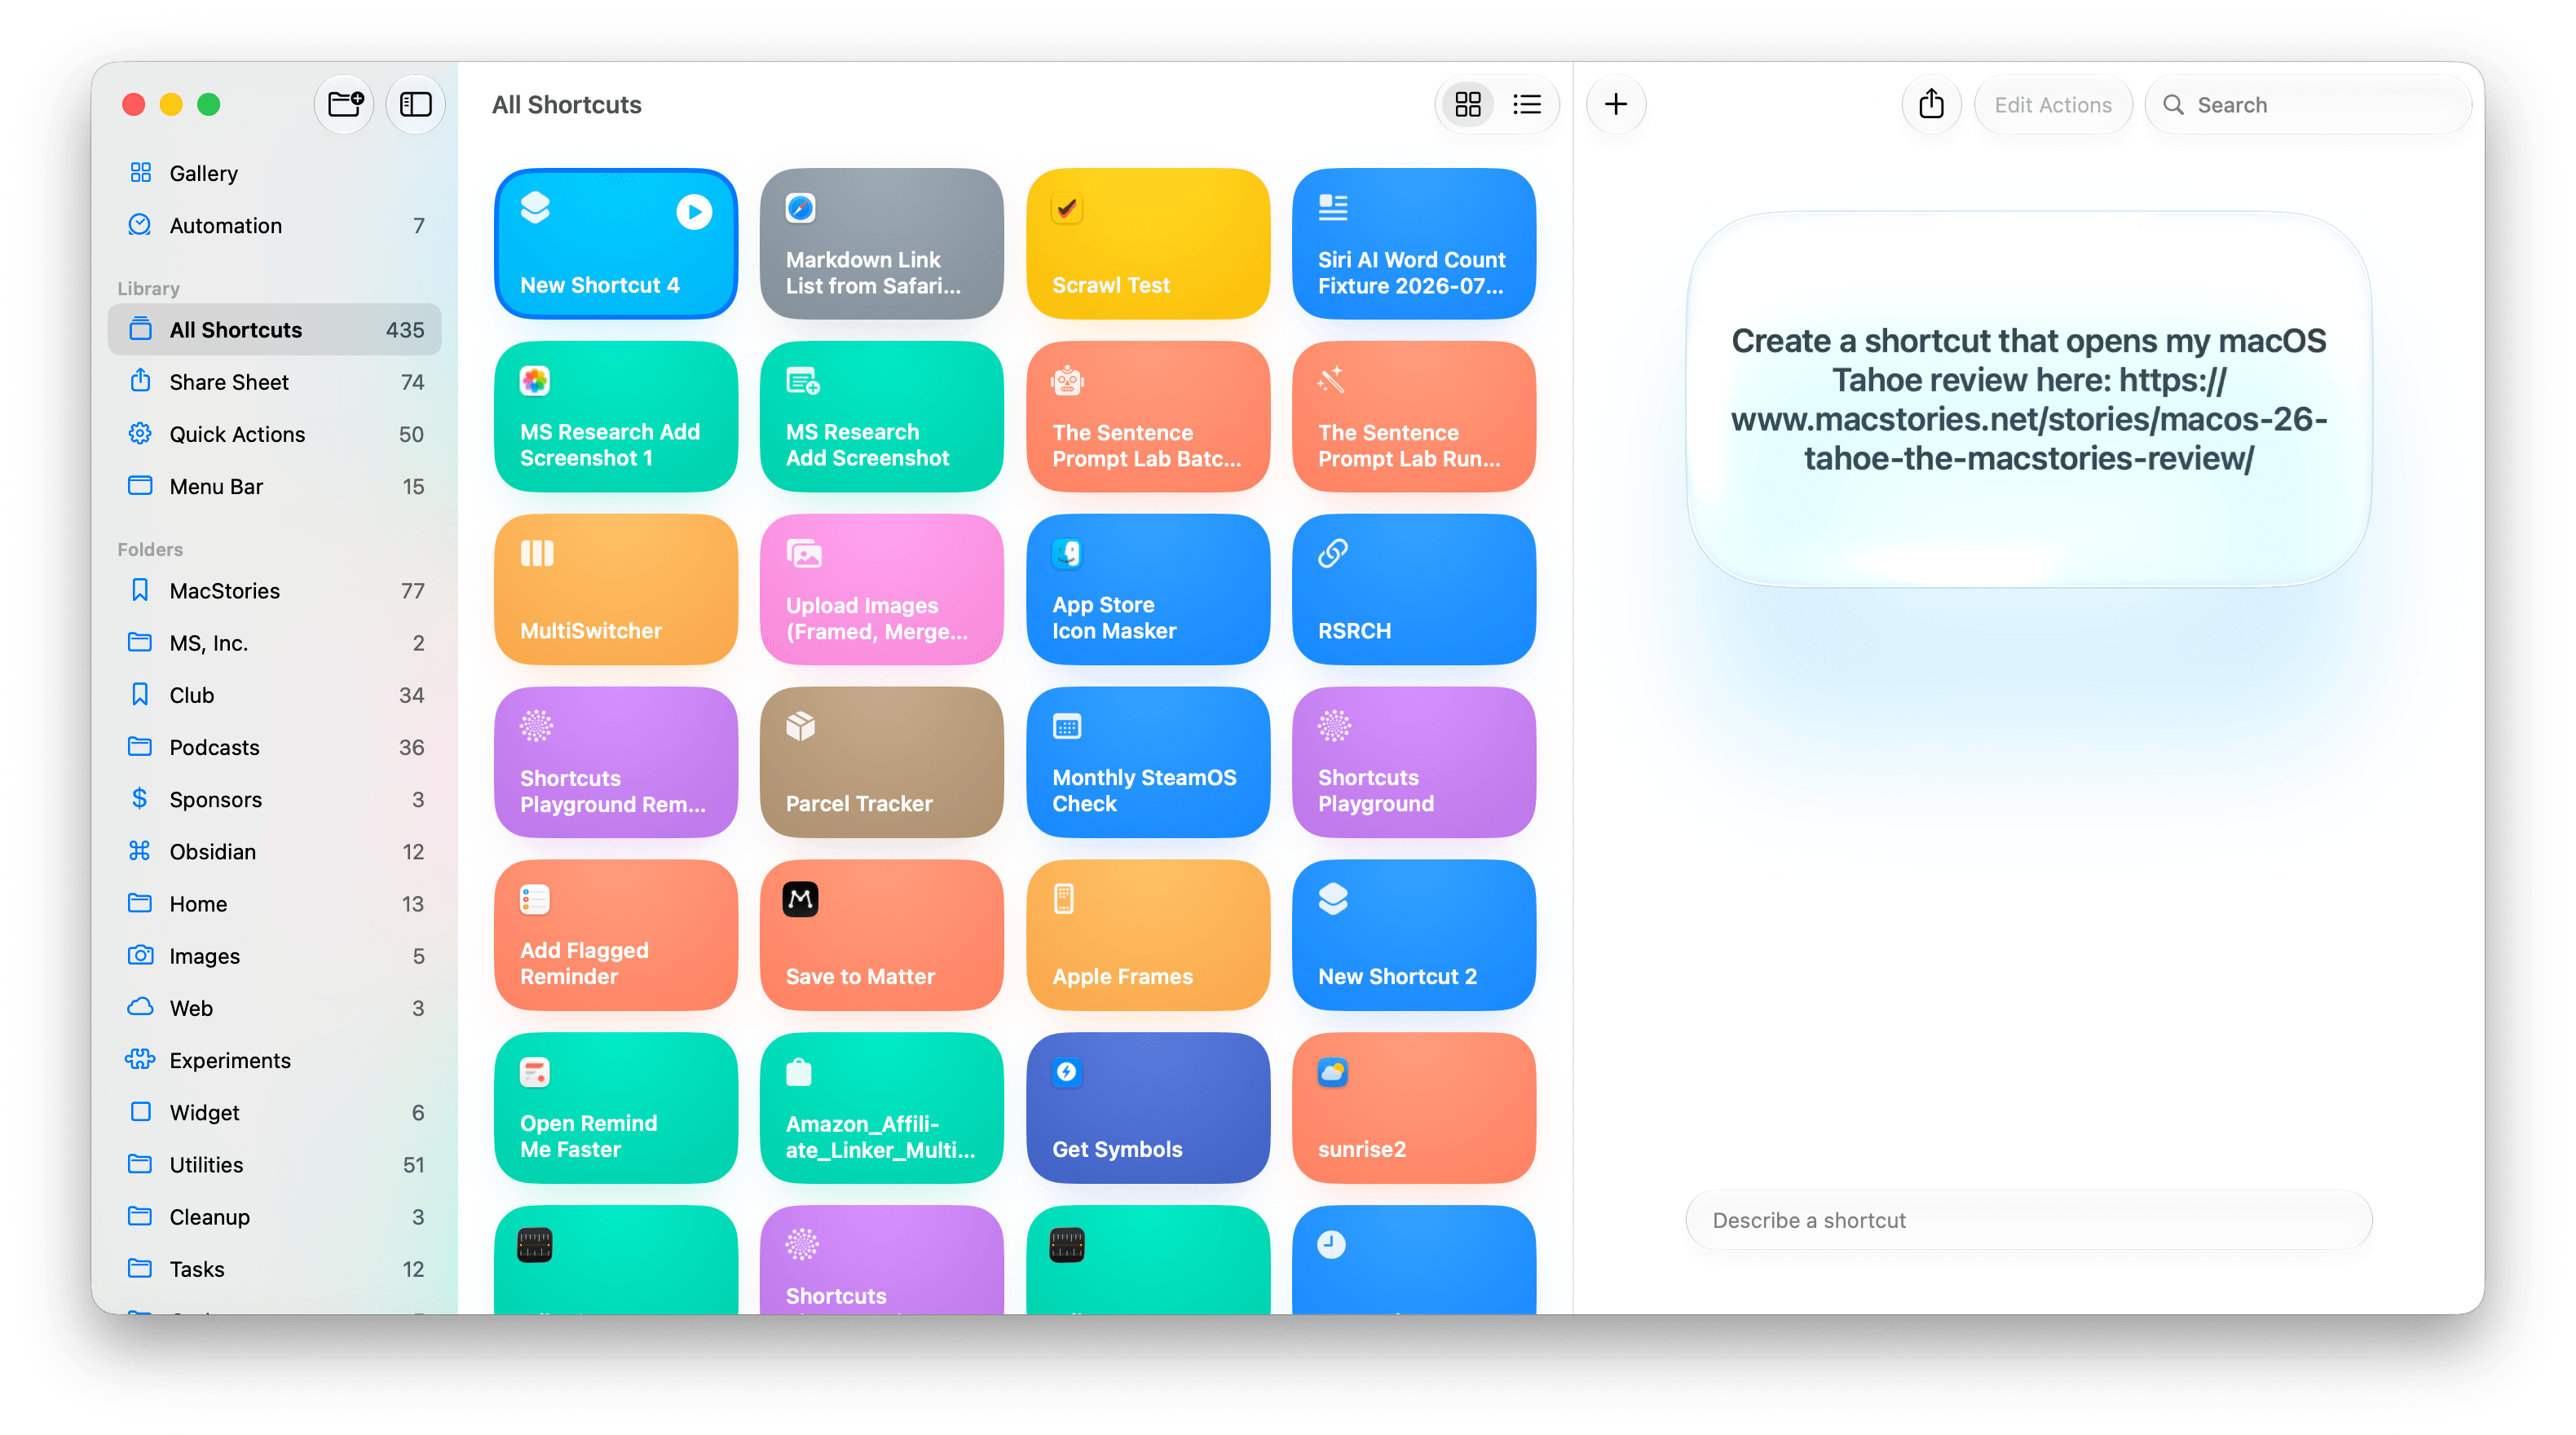Open the Web folder
This screenshot has height=1435, width=2576.
274,1007
